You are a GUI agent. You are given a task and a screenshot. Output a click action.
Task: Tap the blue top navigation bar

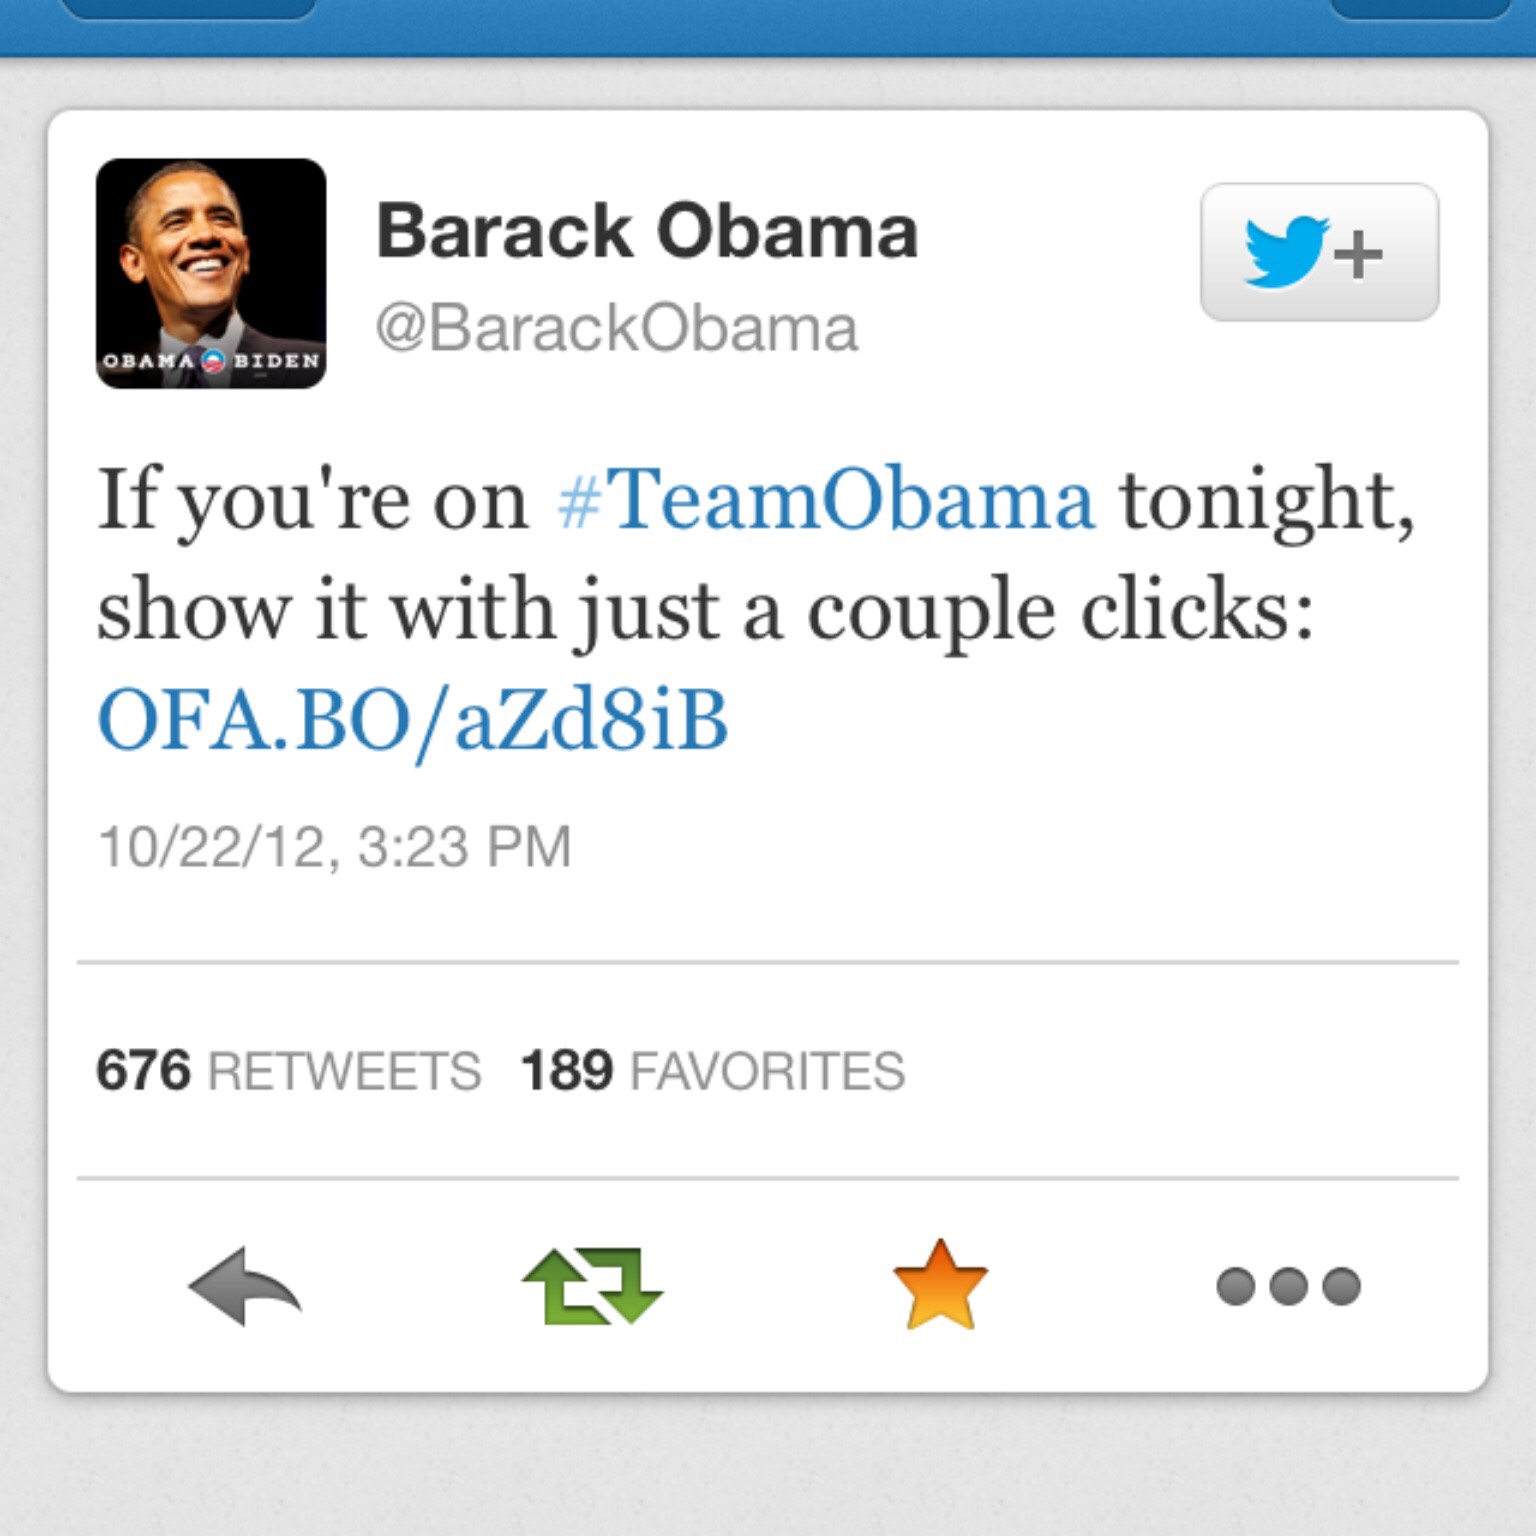click(768, 30)
